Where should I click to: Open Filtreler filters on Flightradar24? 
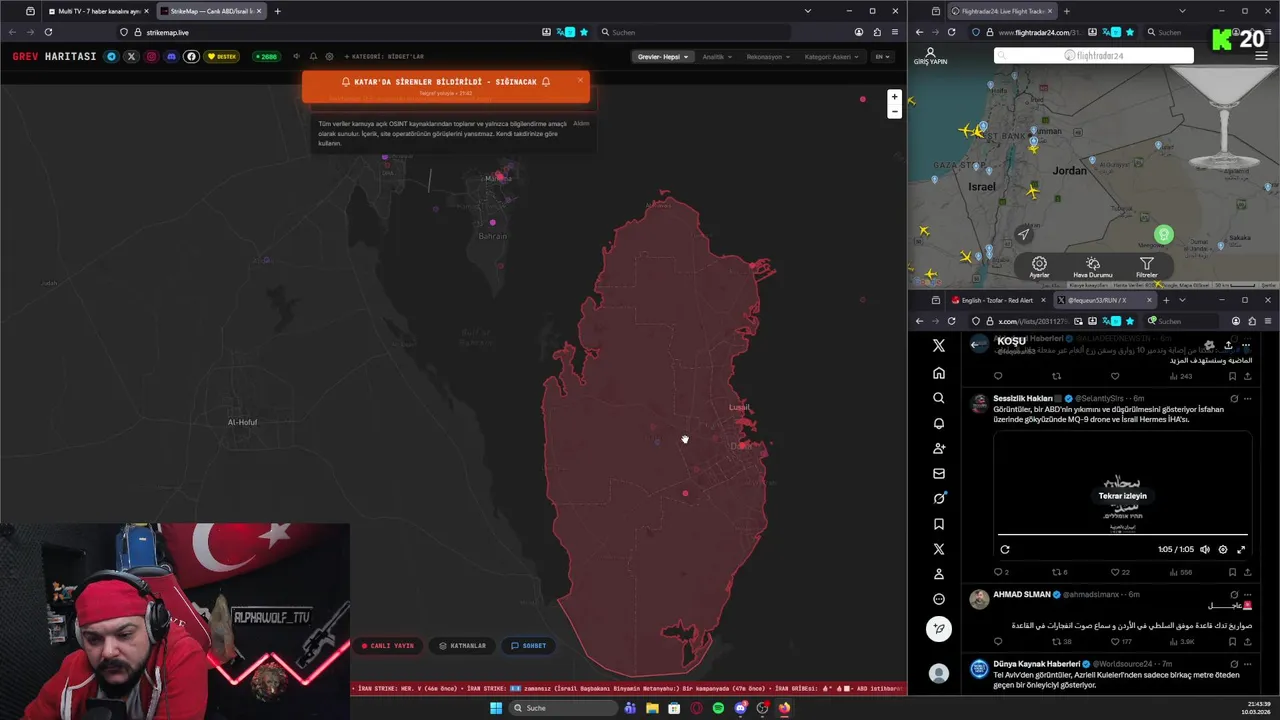point(1147,268)
